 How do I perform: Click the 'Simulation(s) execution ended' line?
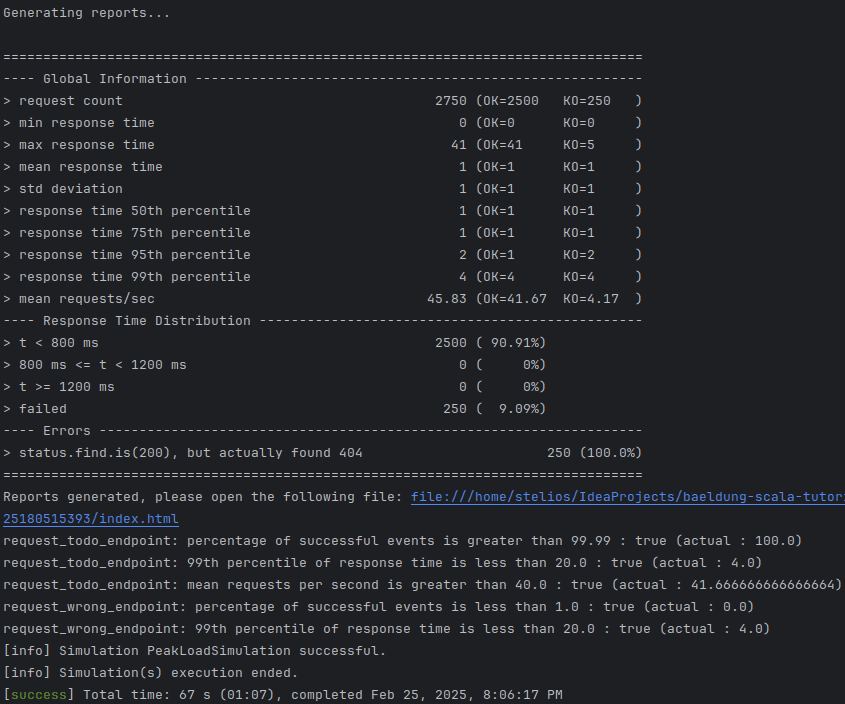pyautogui.click(x=150, y=673)
